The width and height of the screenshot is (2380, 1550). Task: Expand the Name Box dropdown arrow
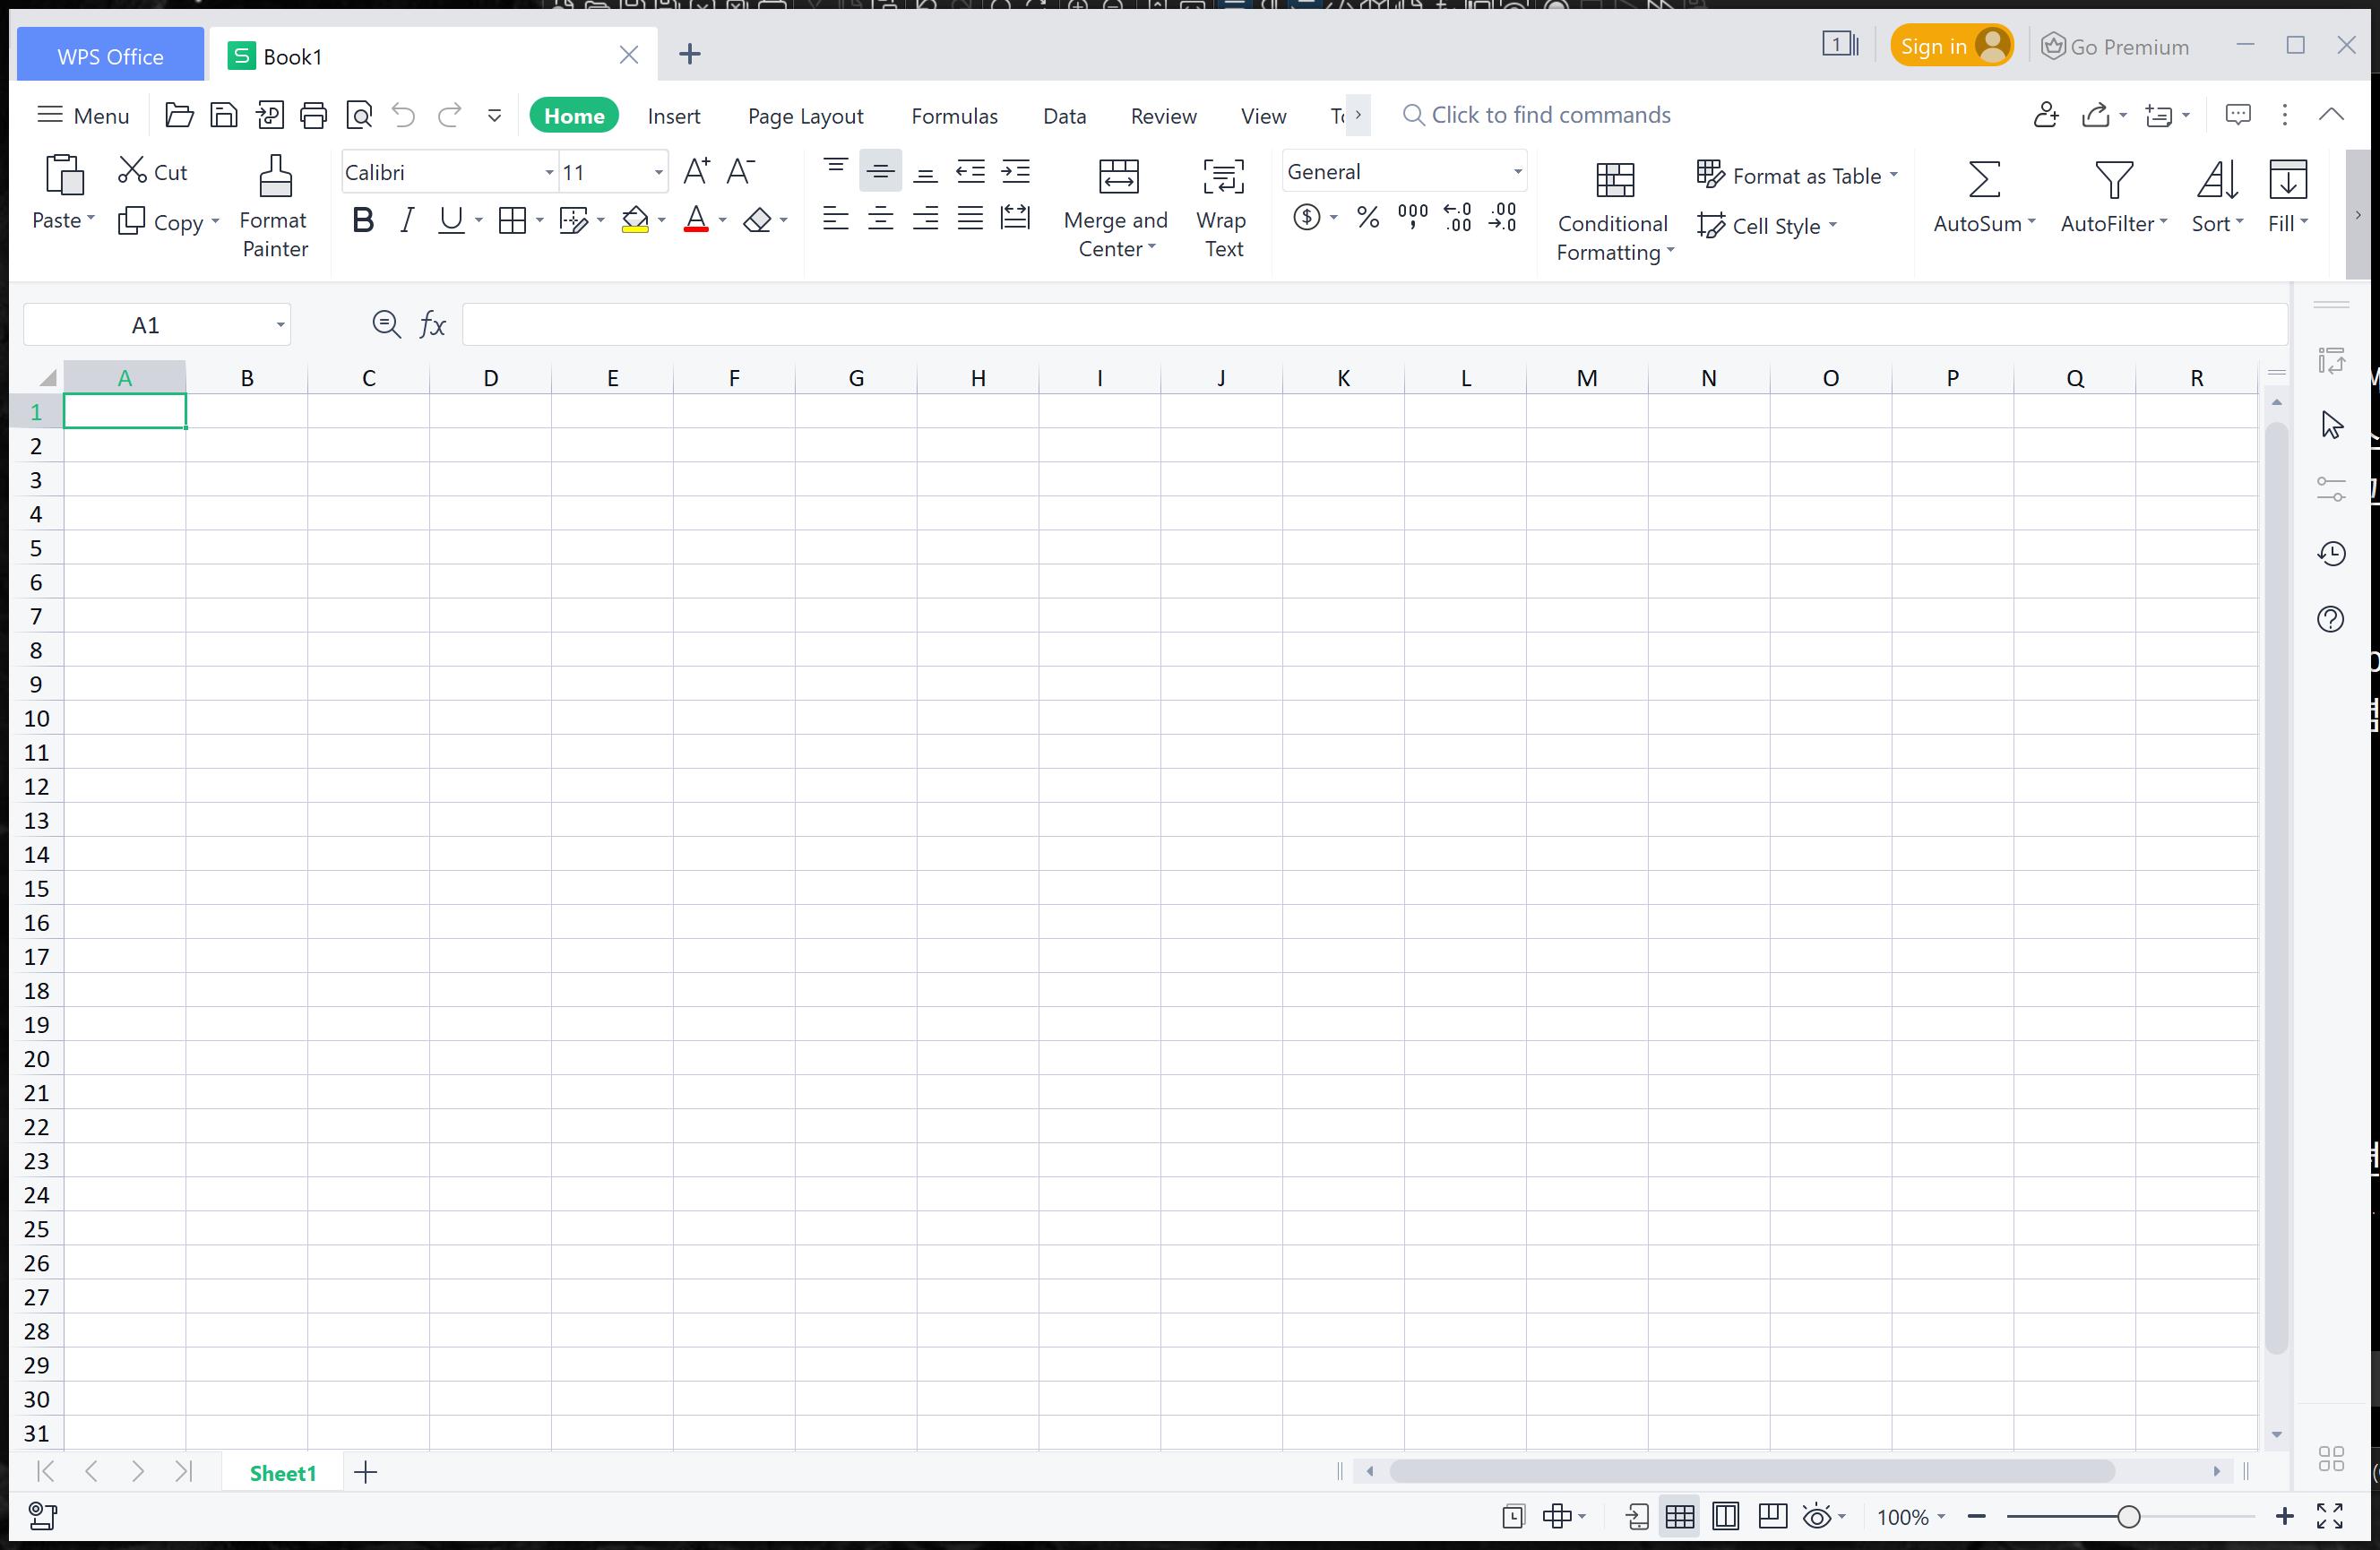tap(280, 325)
